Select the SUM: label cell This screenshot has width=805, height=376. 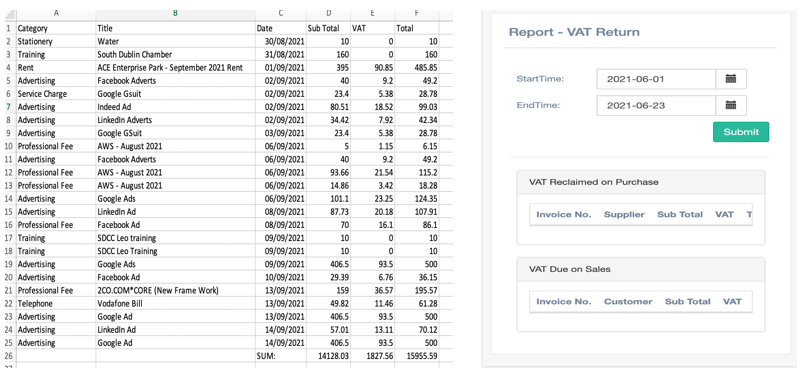click(280, 355)
